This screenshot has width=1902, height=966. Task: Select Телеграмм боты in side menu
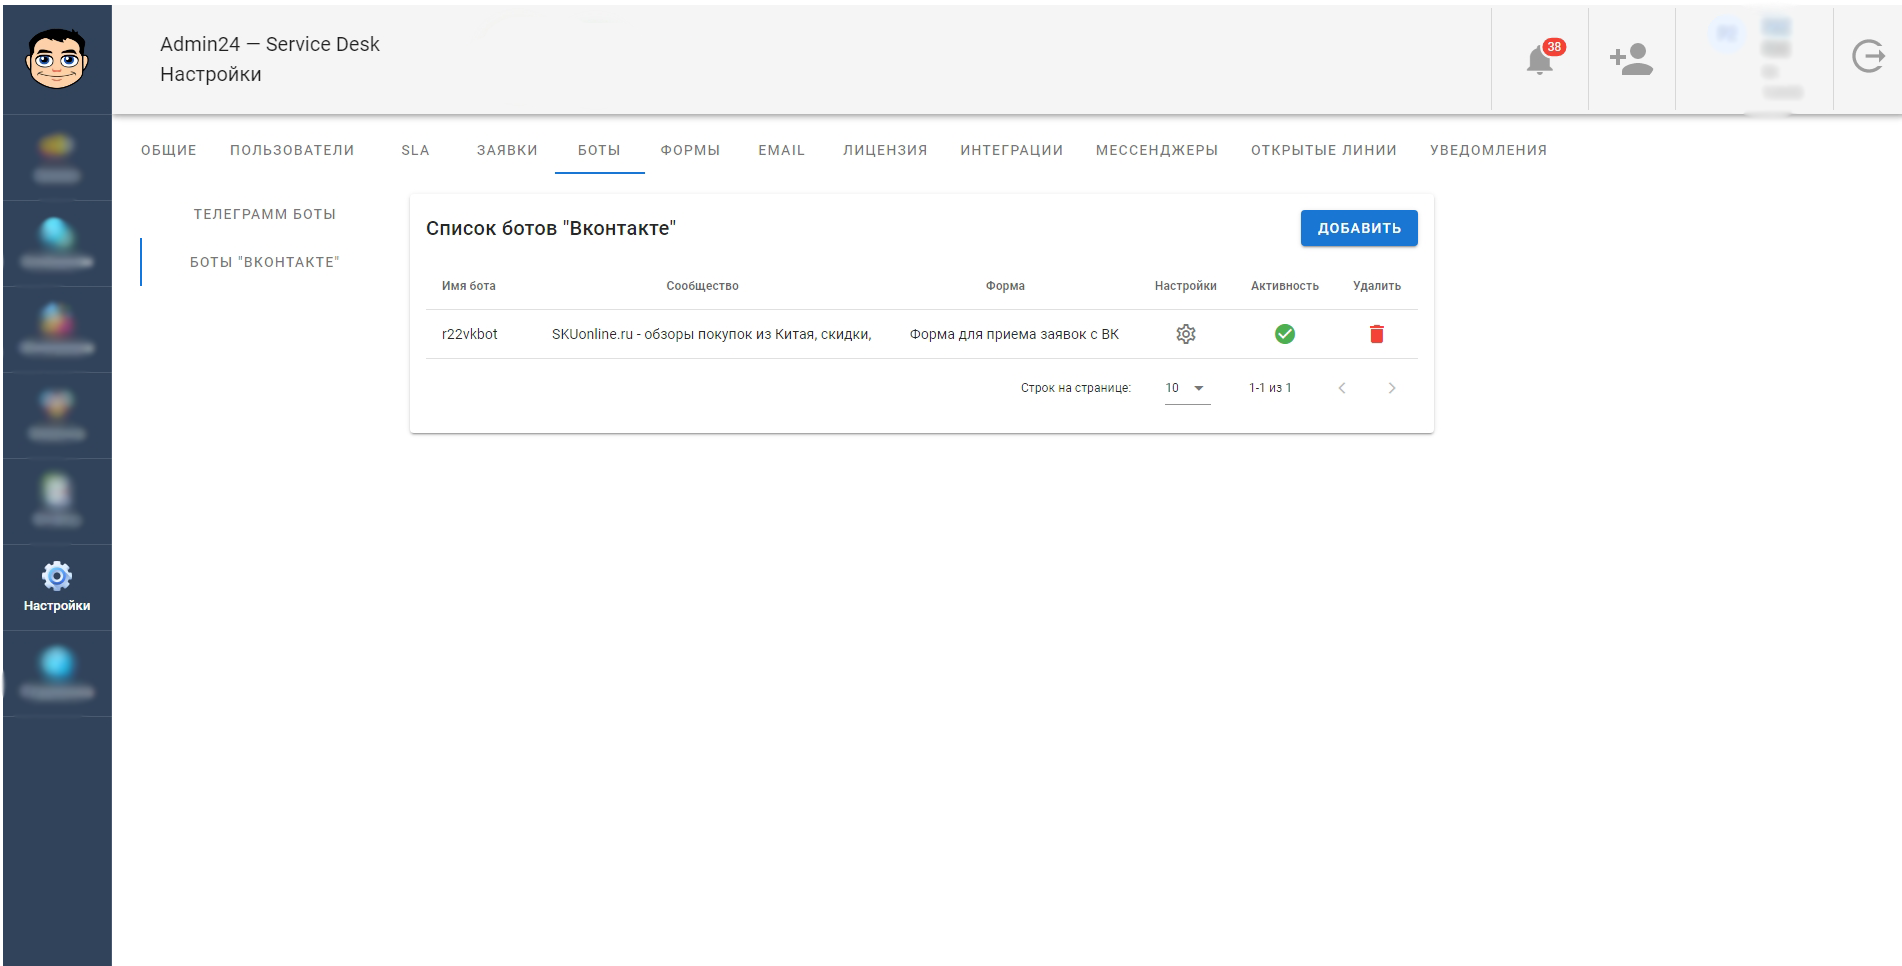click(265, 214)
